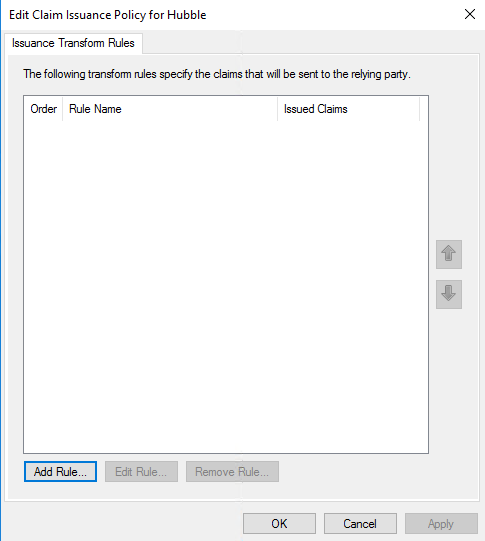Screen dimensions: 485x541
Task: Click blank header area right of Issued Claims
Action: (x=424, y=109)
